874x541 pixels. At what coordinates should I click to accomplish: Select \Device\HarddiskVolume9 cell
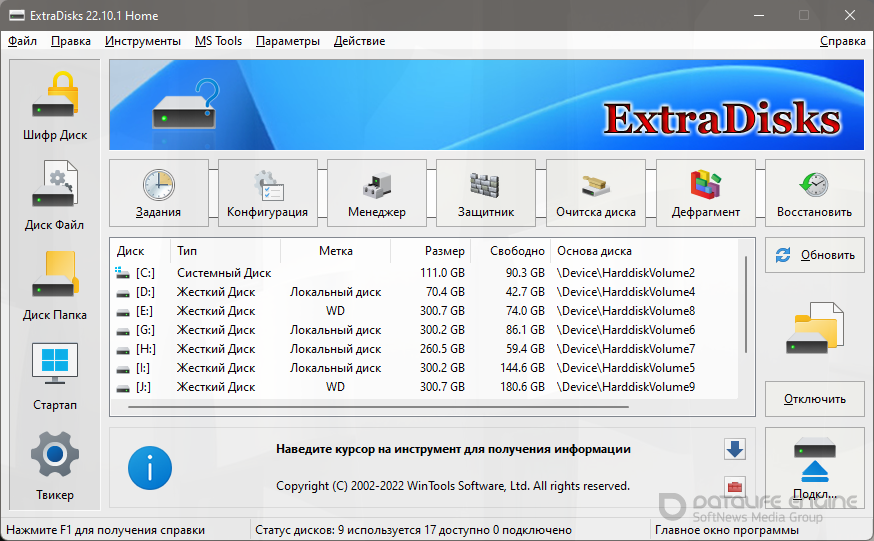(626, 387)
